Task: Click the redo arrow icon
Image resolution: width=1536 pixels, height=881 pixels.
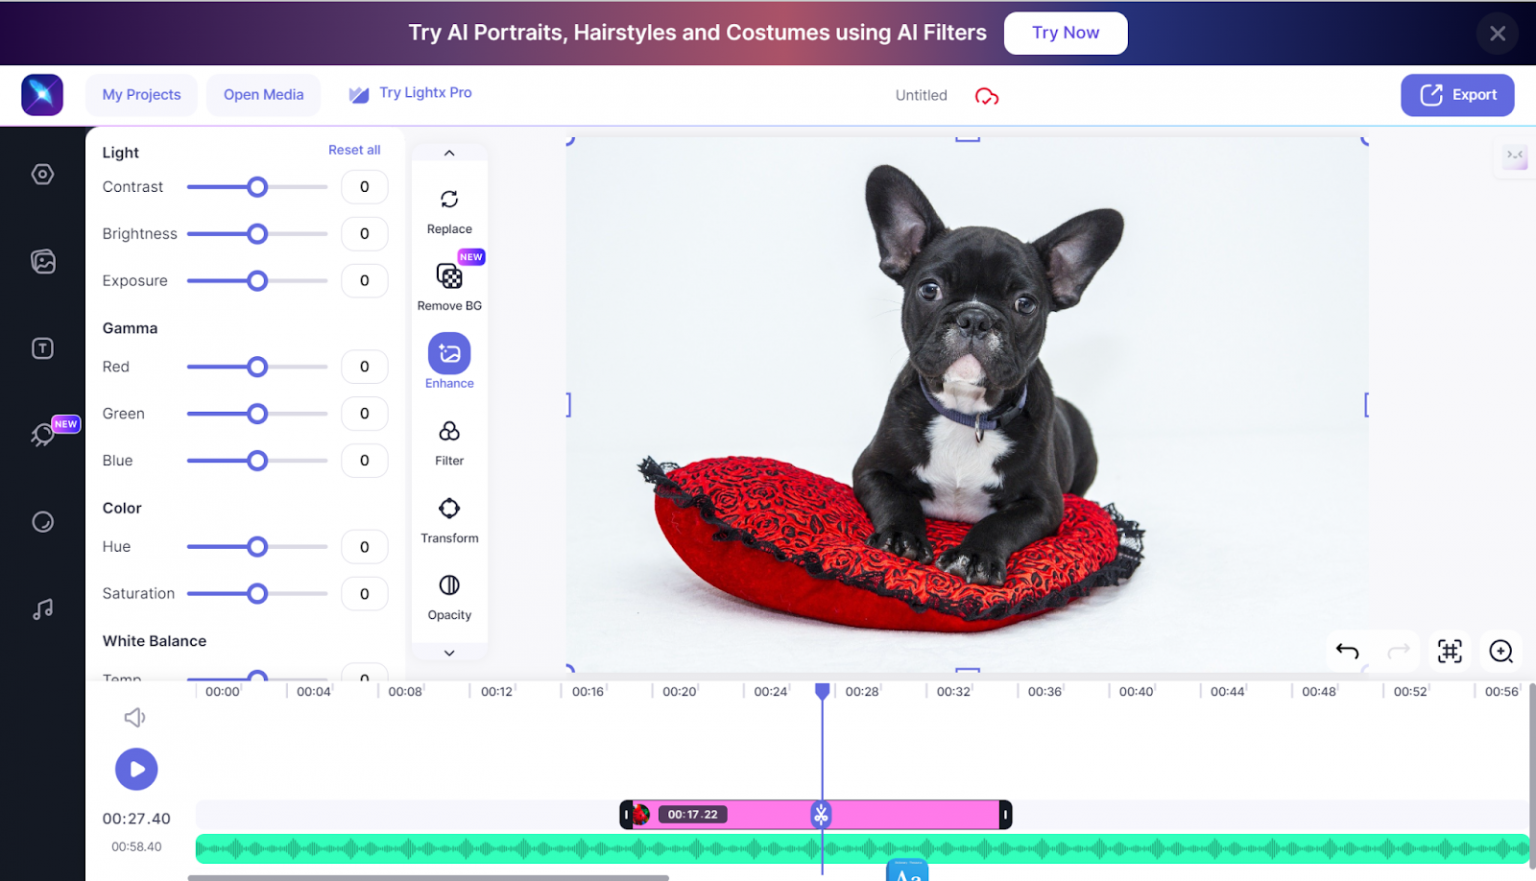Action: [x=1398, y=652]
